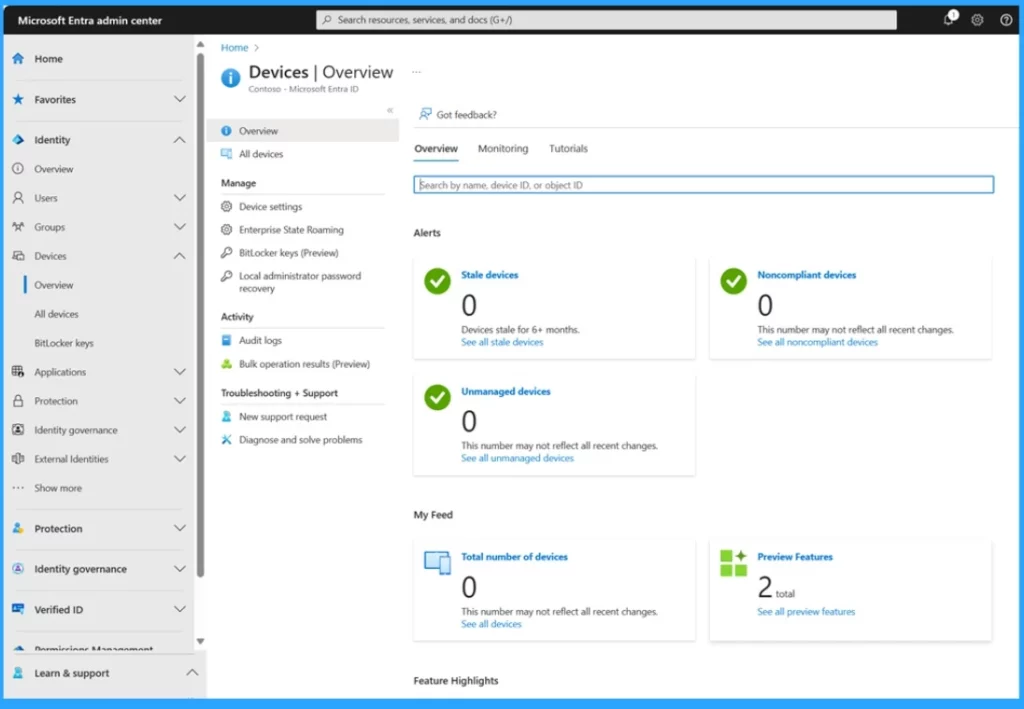Viewport: 1024px width, 709px height.
Task: Click the Device settings gear icon
Action: pos(226,206)
